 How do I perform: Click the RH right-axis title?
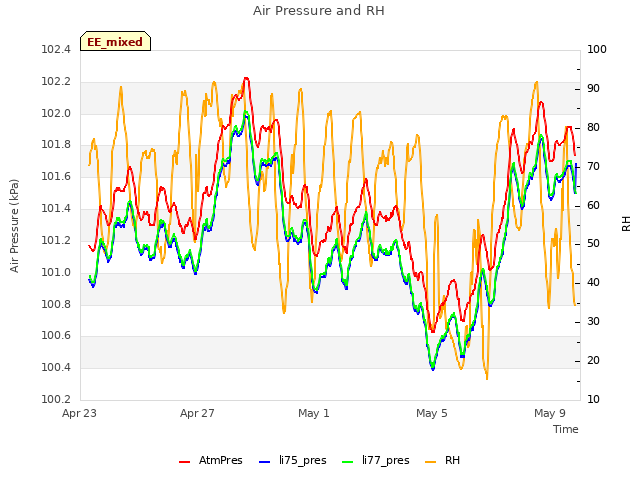coord(626,224)
